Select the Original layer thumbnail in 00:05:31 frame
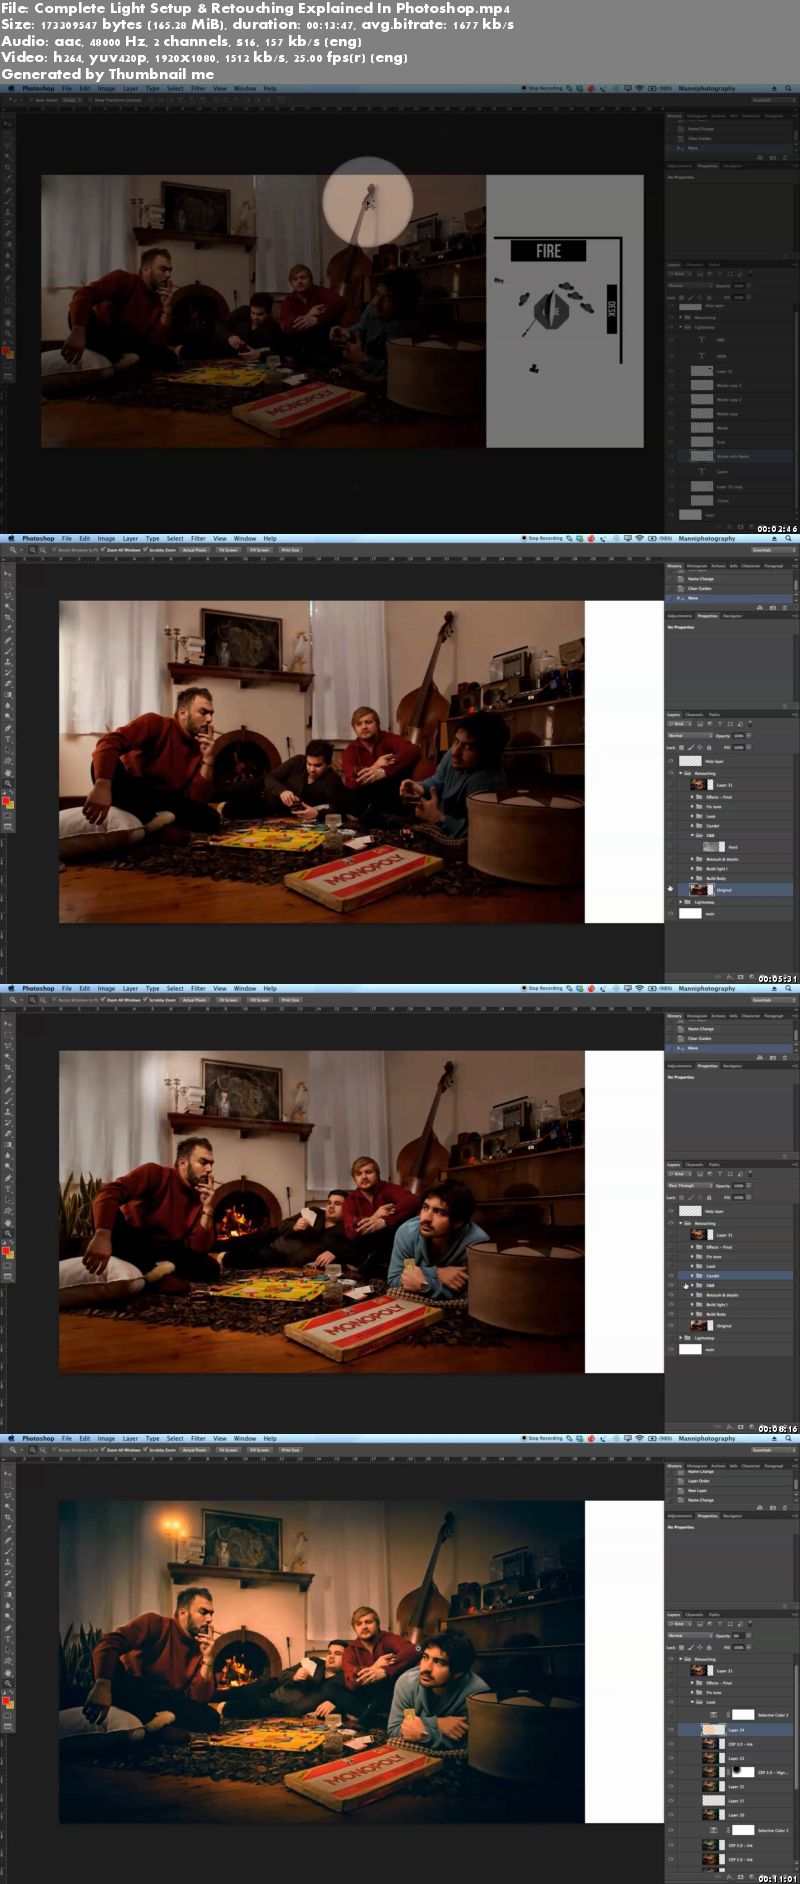This screenshot has height=1884, width=800. (699, 890)
